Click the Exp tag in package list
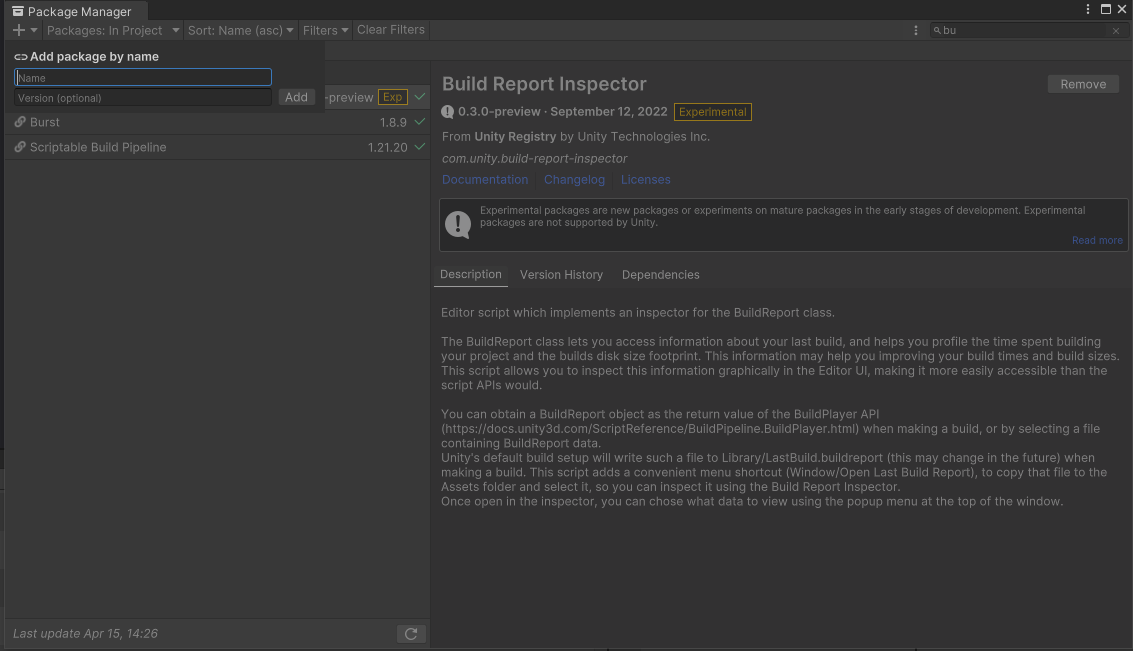The width and height of the screenshot is (1133, 651). (x=392, y=97)
